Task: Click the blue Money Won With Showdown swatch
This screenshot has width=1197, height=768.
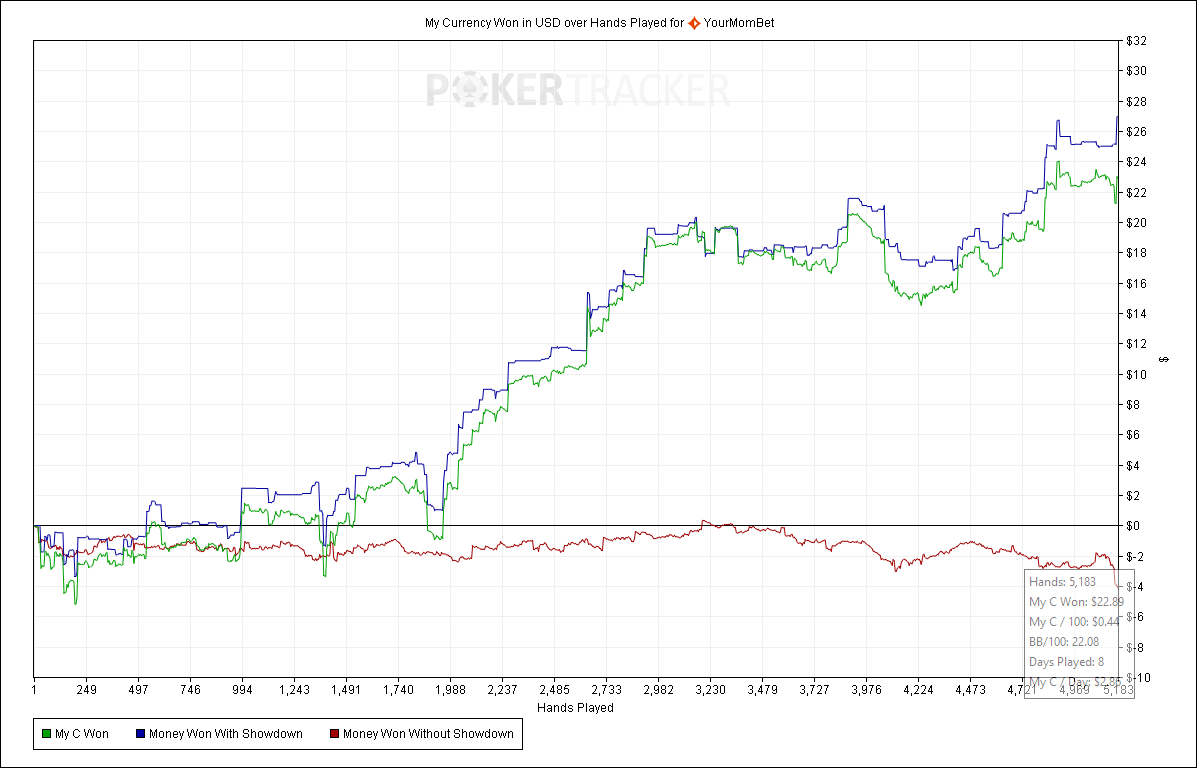Action: click(x=140, y=734)
